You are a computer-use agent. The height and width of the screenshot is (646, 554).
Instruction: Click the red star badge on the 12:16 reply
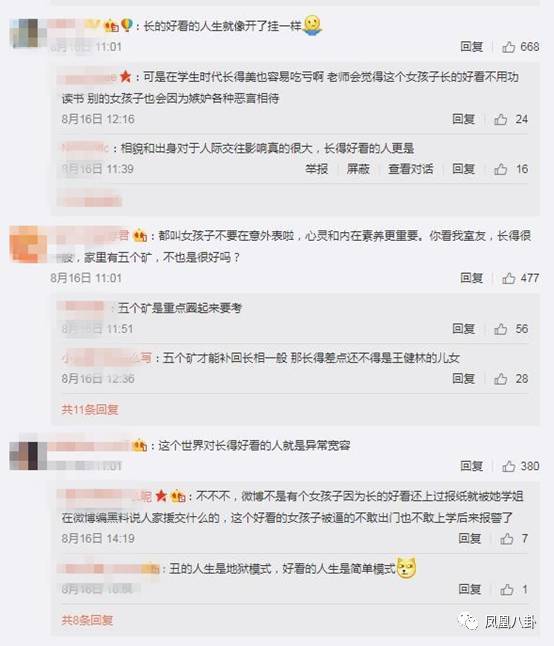(125, 77)
